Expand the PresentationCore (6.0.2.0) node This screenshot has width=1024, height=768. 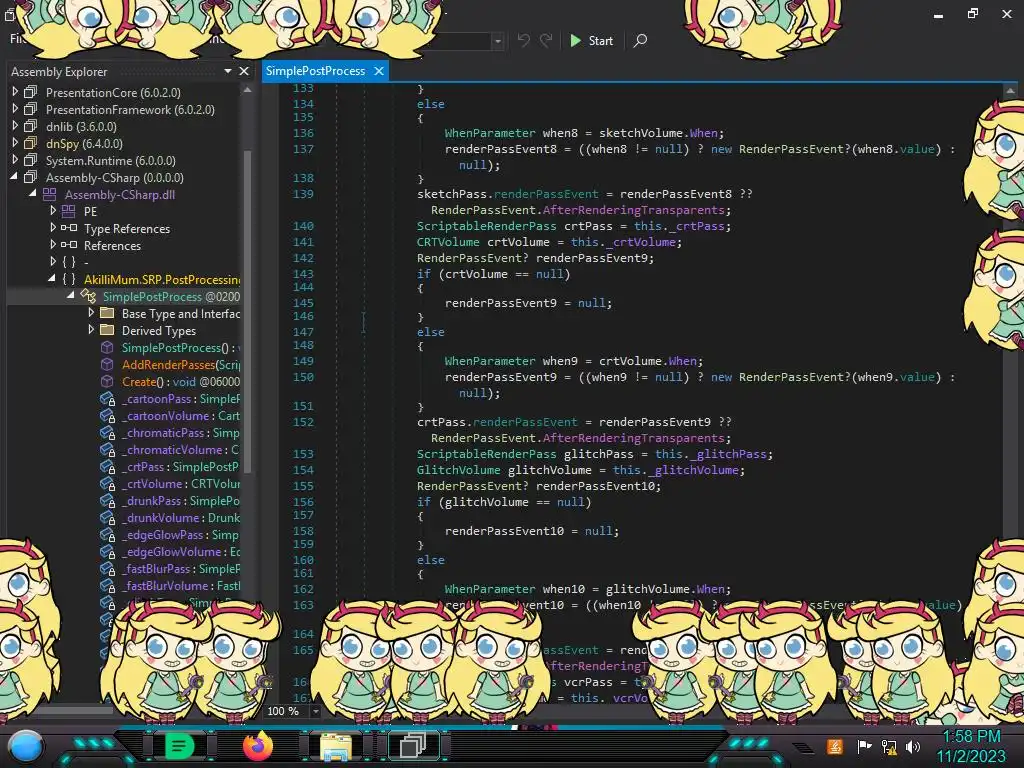pyautogui.click(x=15, y=92)
